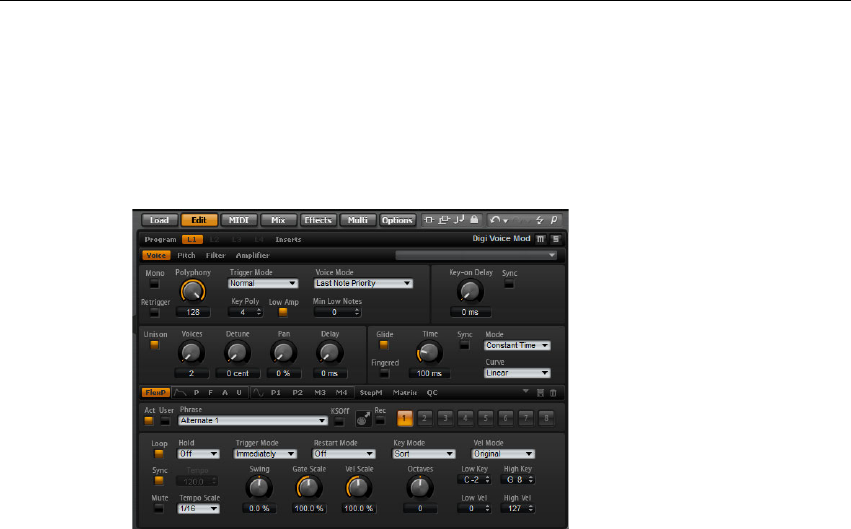Image resolution: width=851 pixels, height=529 pixels.
Task: Select variation slot 2
Action: (425, 418)
